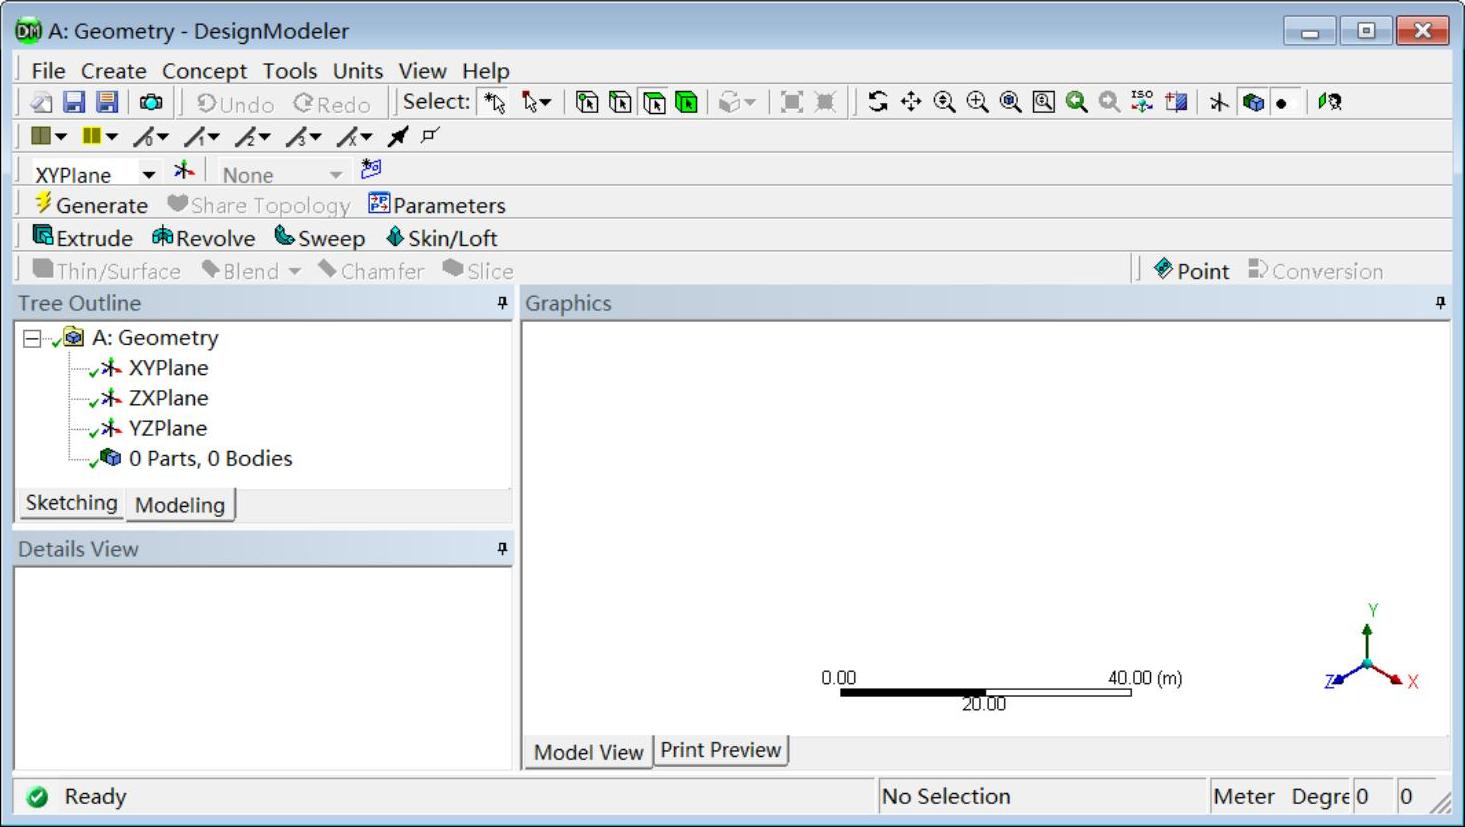This screenshot has width=1465, height=827.
Task: Open the Tools menu
Action: pyautogui.click(x=290, y=71)
